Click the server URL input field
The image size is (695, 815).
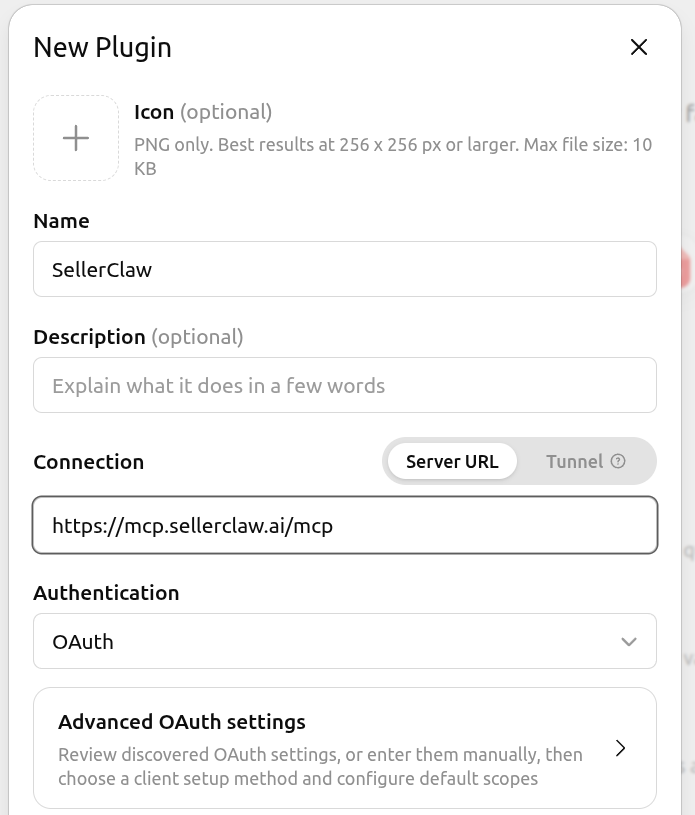tap(345, 525)
